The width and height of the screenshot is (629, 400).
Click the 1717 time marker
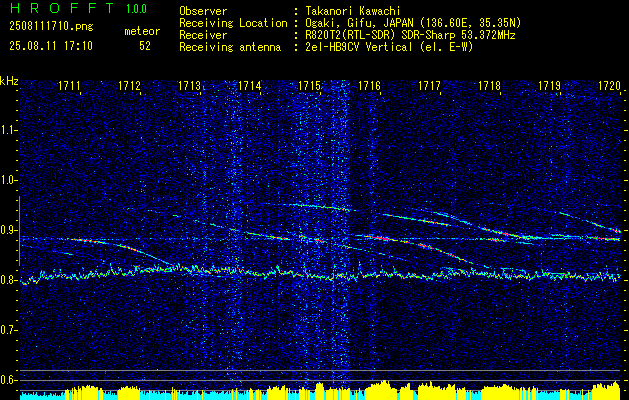[430, 86]
